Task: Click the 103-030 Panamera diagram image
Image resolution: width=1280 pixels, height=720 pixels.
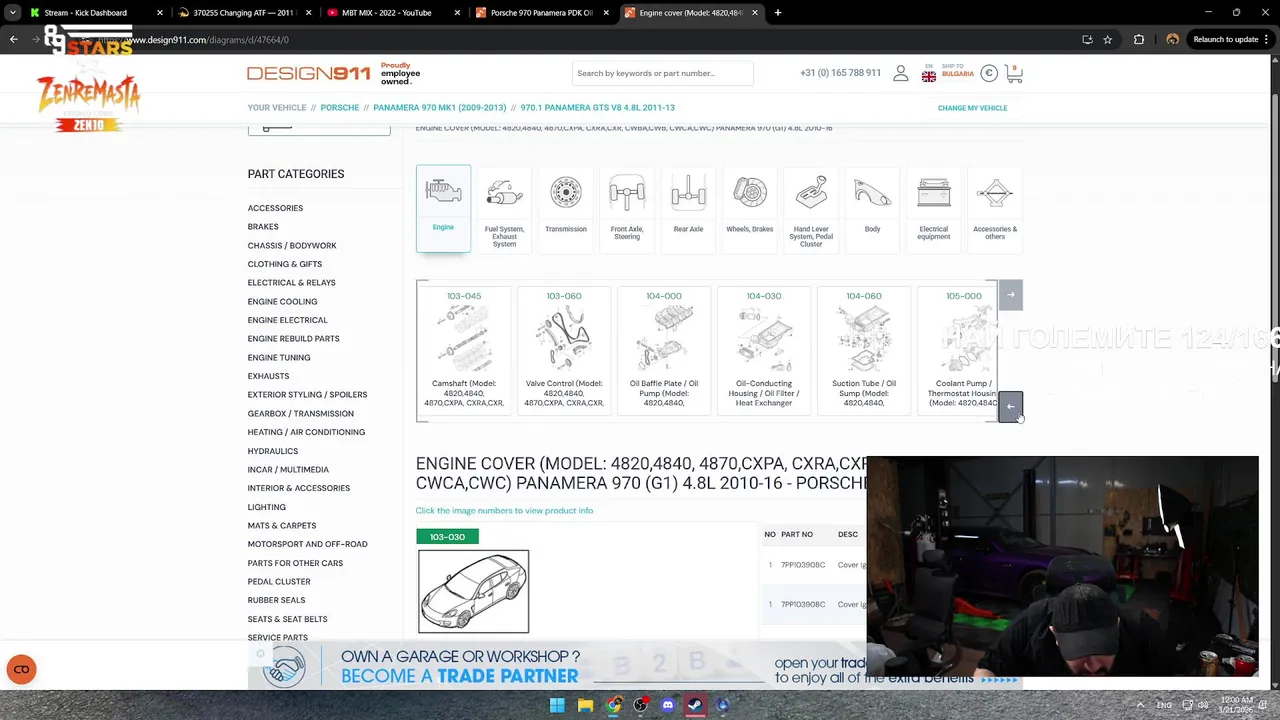Action: 474,591
